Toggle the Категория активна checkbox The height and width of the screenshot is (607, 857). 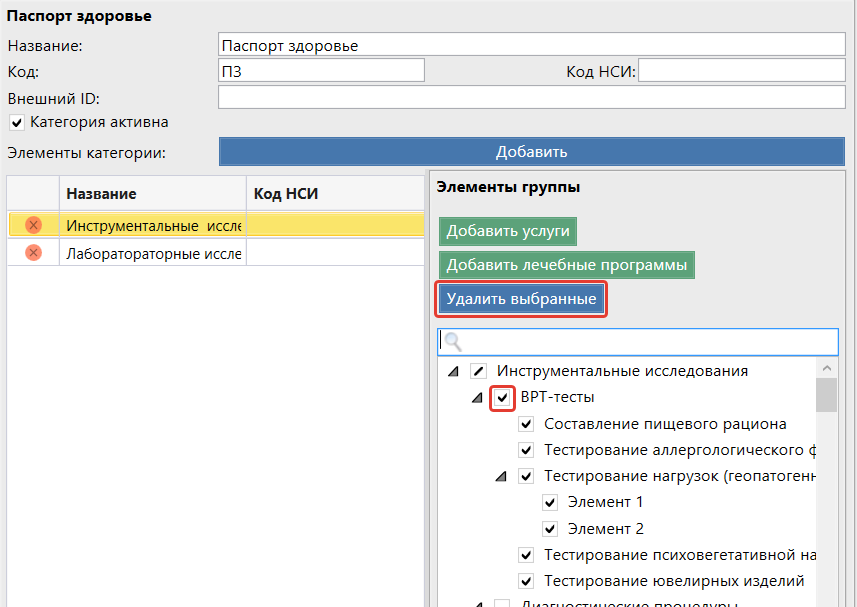[17, 122]
